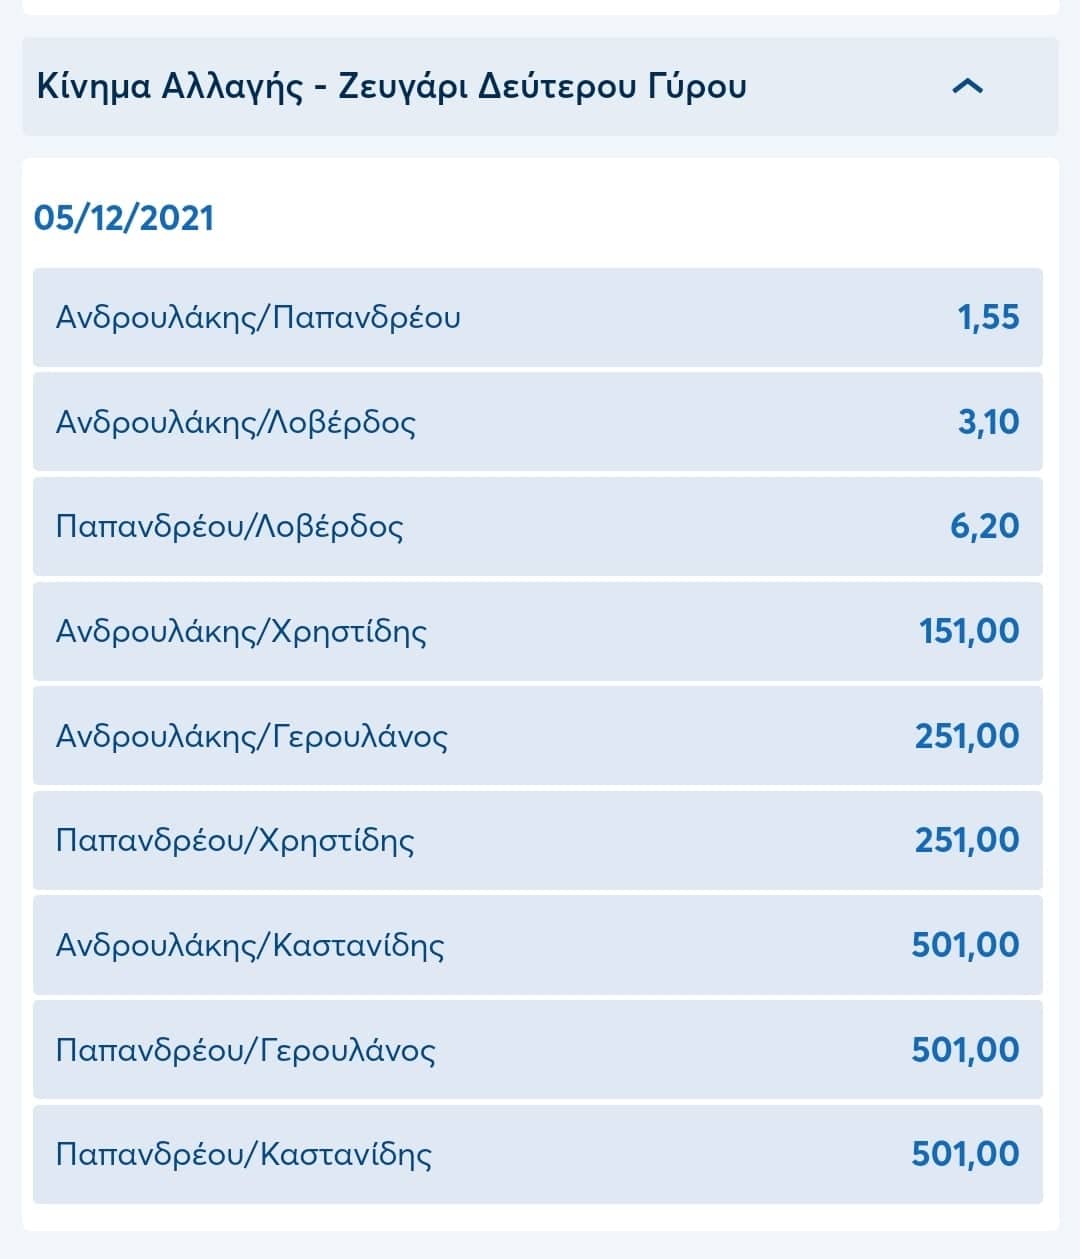Select Ανδρουλάκης/Χρηστίδης bet row
The width and height of the screenshot is (1080, 1259).
(538, 631)
